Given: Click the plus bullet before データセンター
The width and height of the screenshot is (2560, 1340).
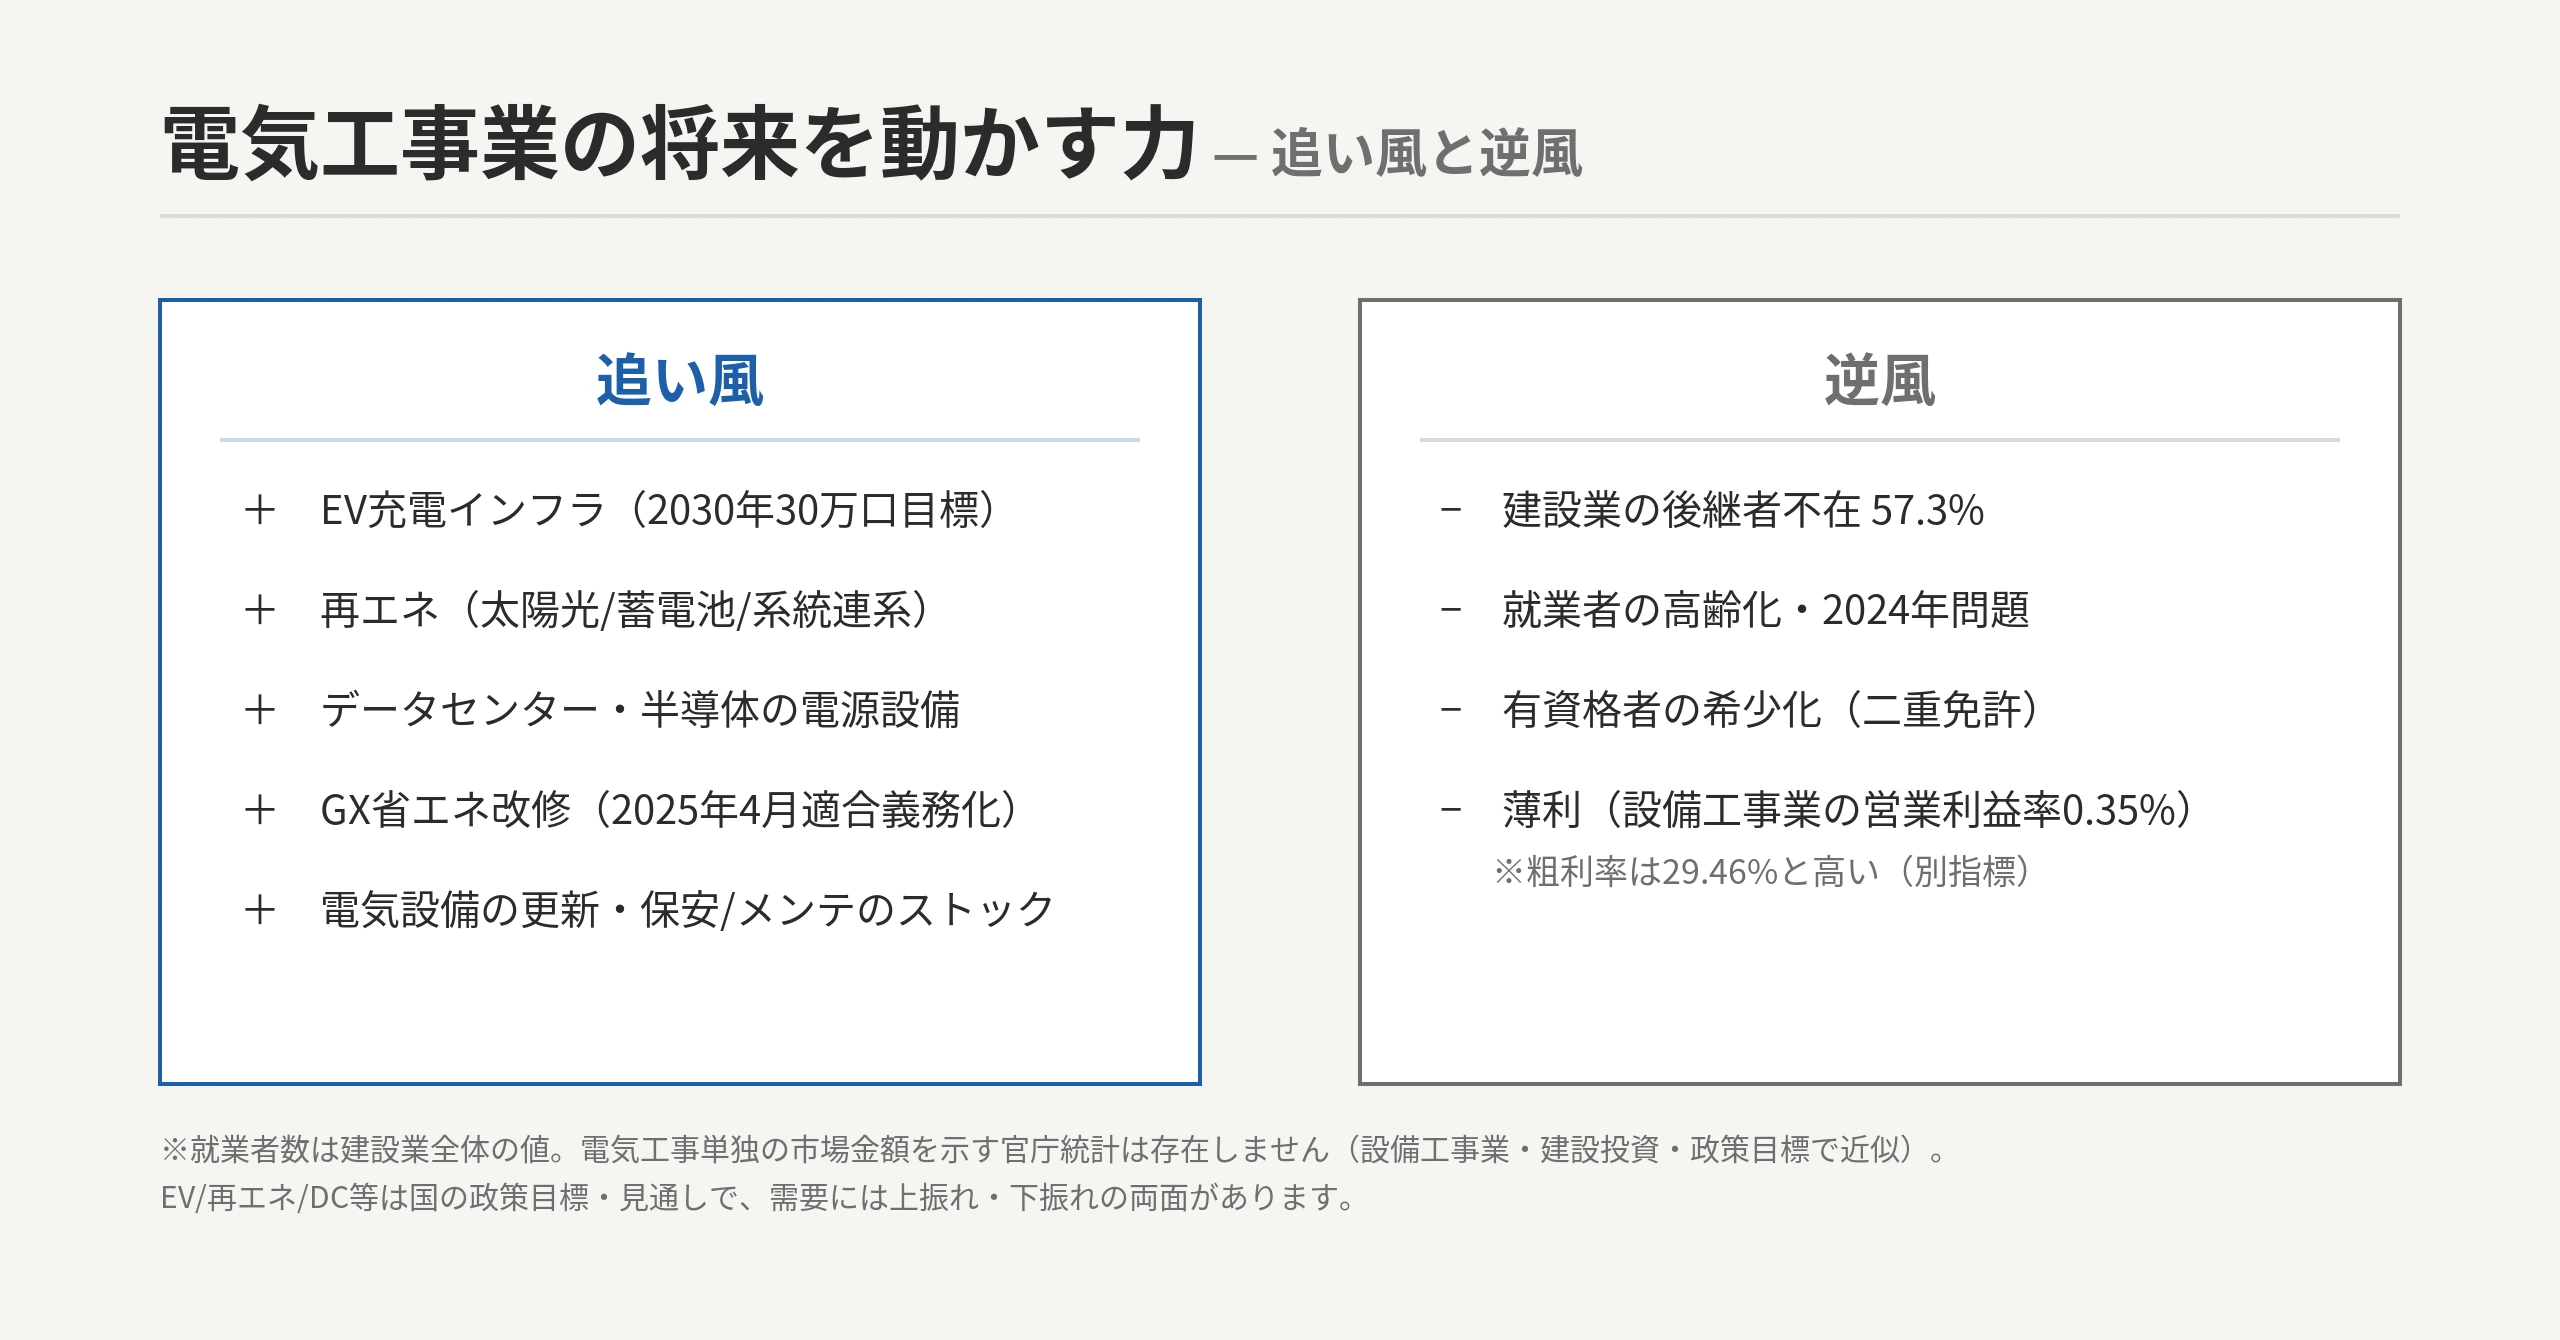Looking at the screenshot, I should tap(260, 710).
